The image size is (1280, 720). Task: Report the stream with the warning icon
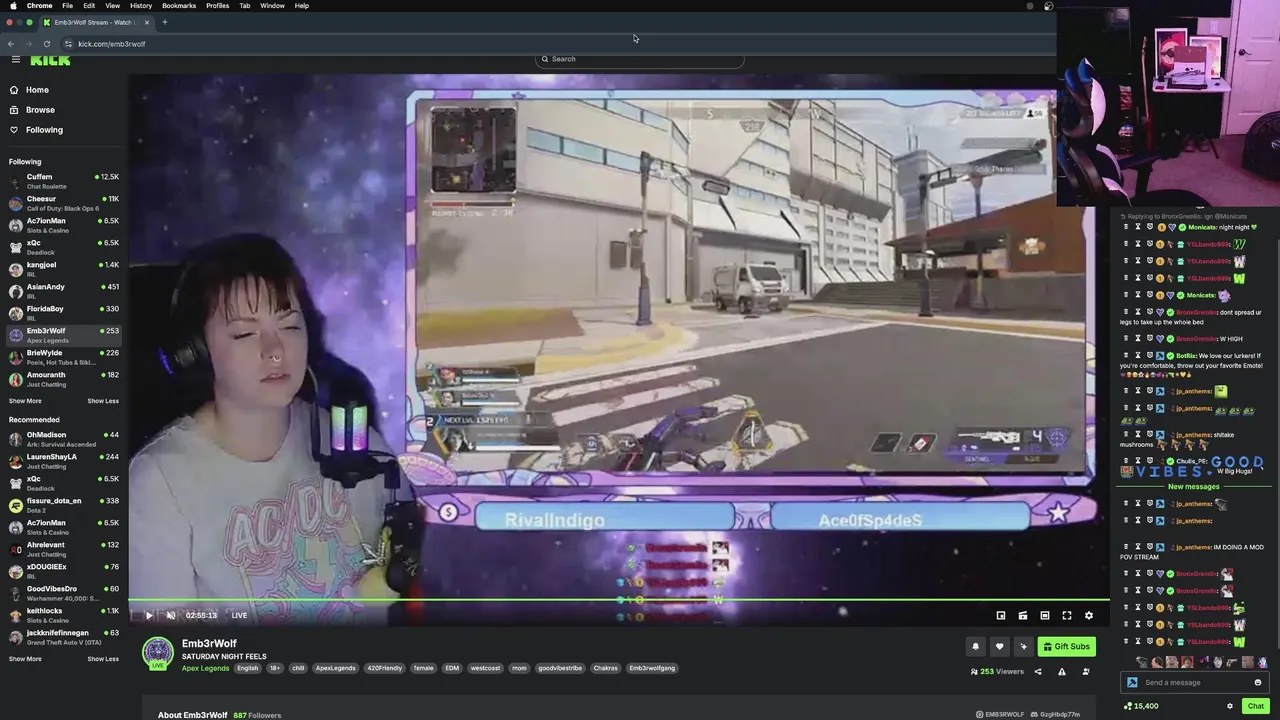coord(1062,672)
